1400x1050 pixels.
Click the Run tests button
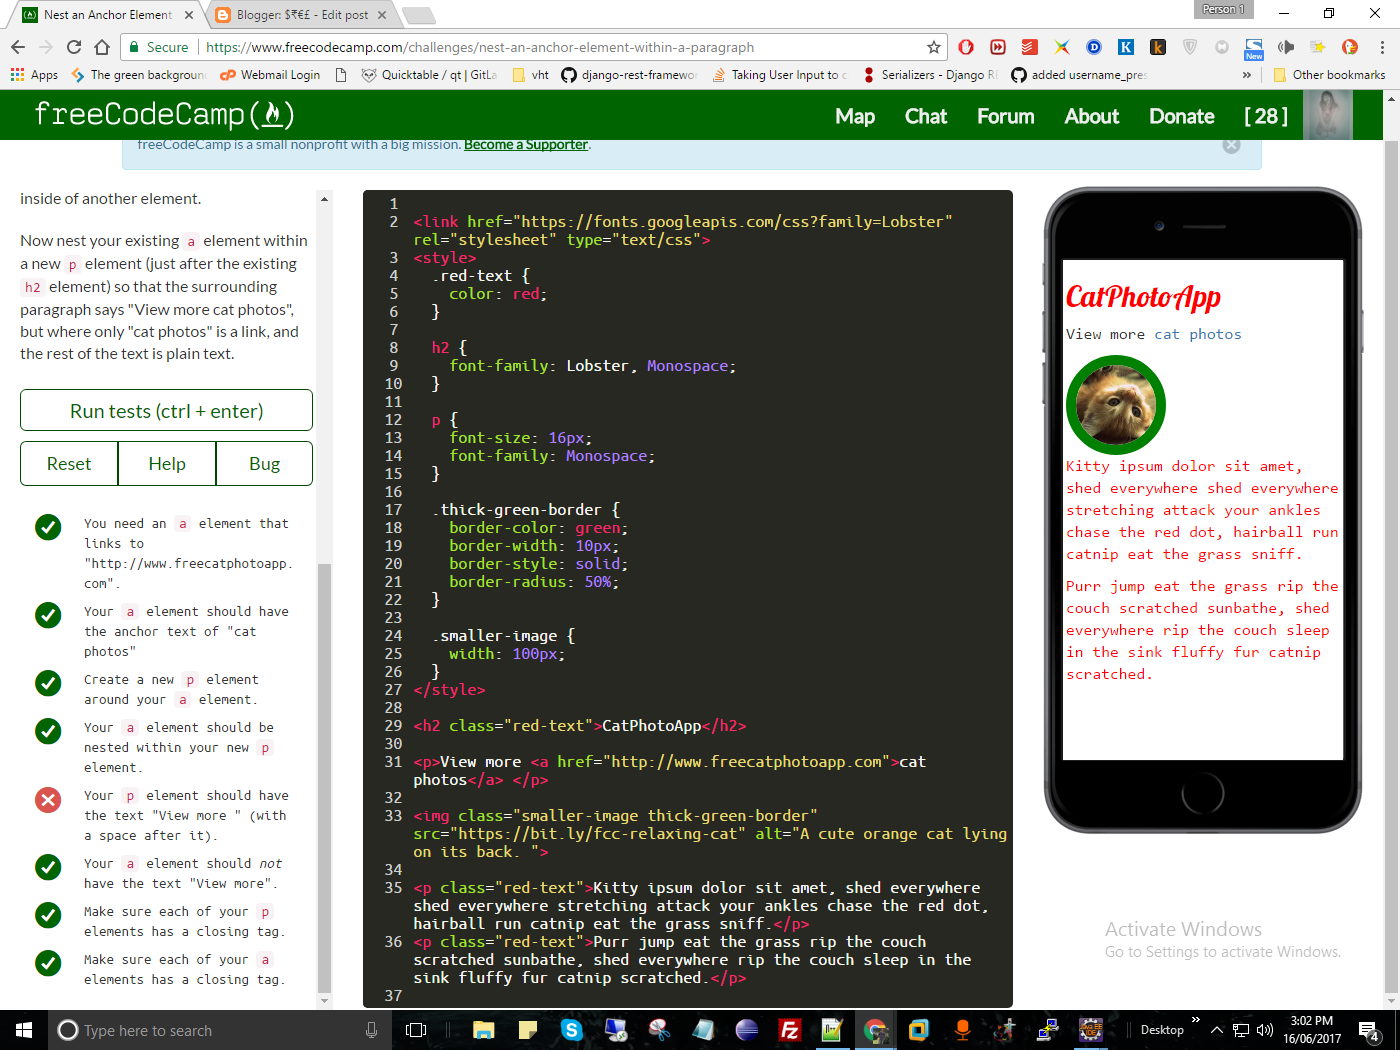[166, 410]
